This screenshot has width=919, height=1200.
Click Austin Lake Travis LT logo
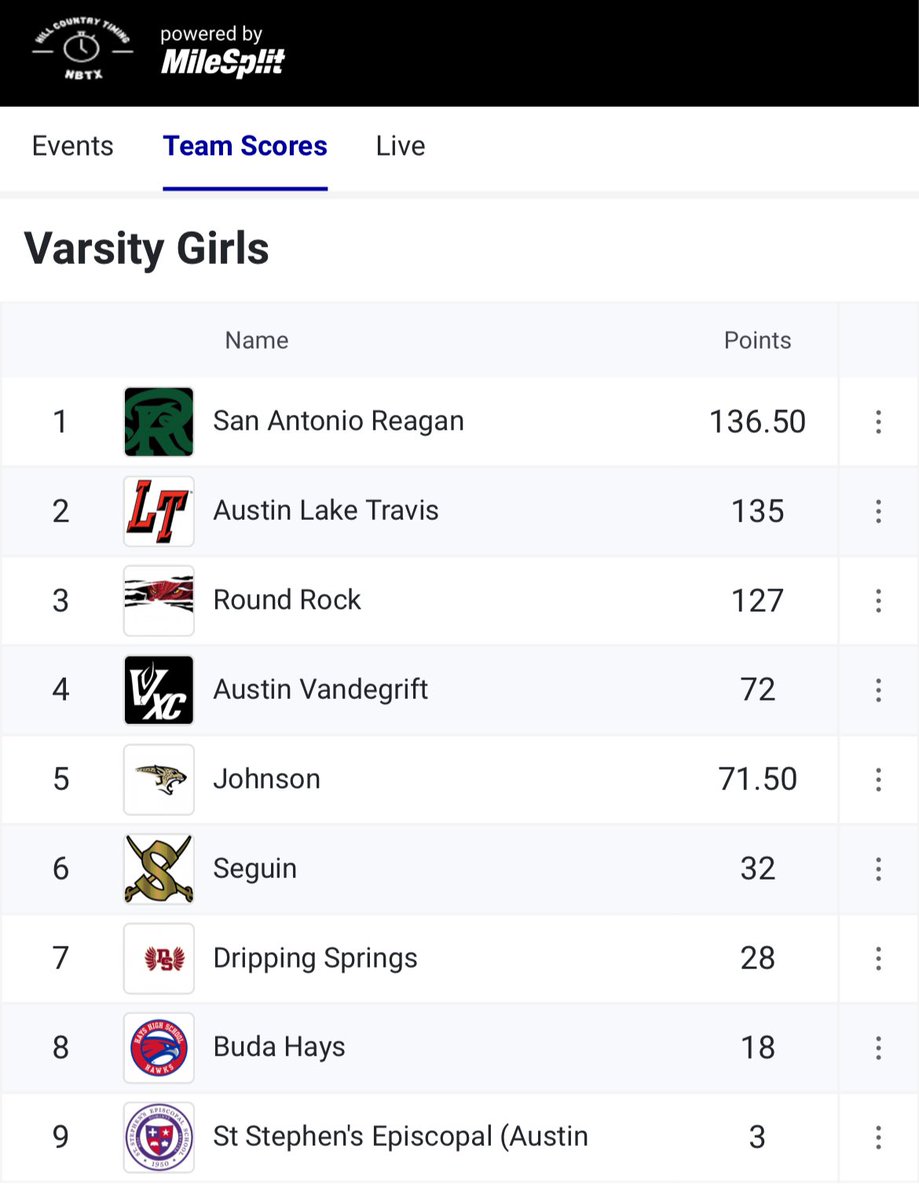pyautogui.click(x=159, y=511)
